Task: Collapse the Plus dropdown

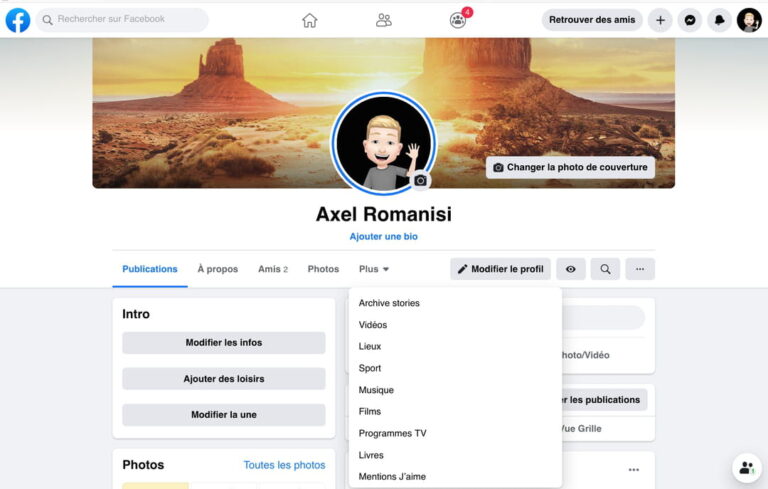Action: [374, 269]
